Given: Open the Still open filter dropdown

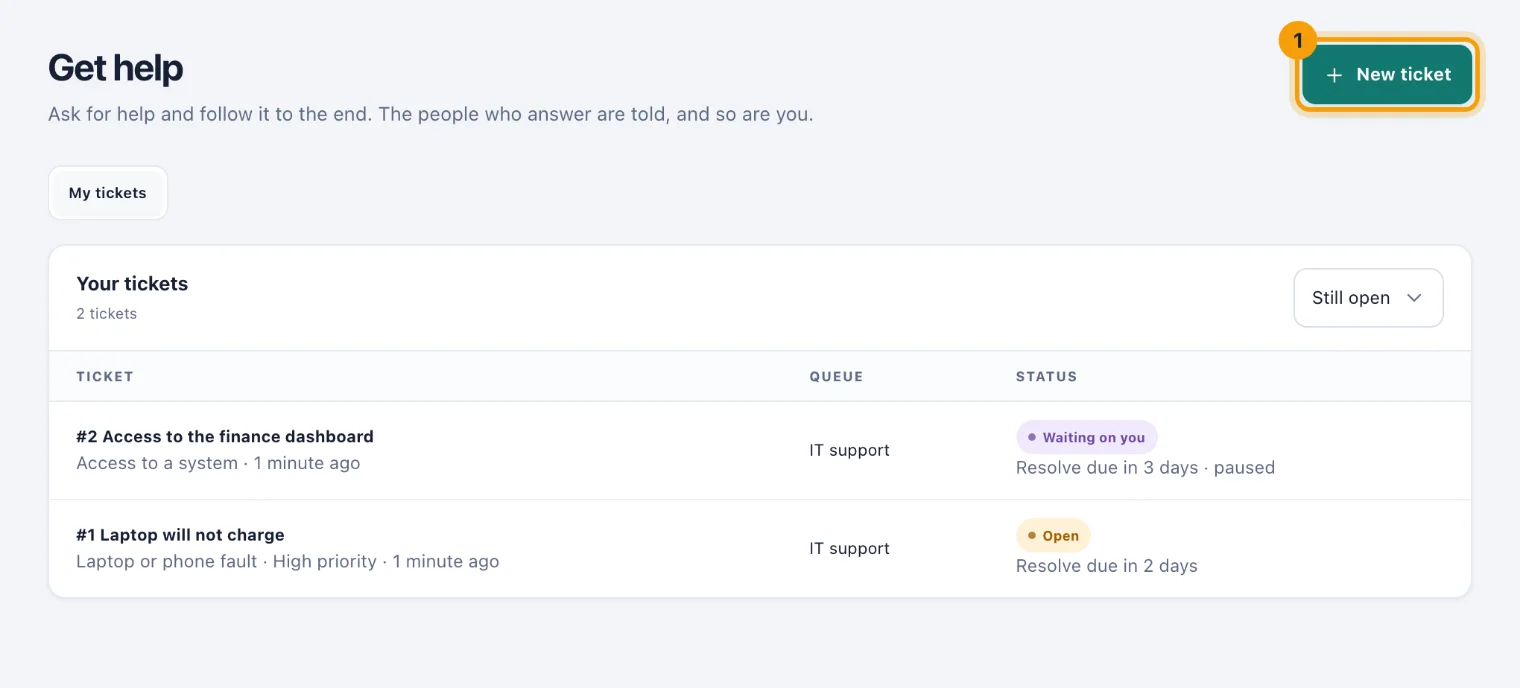Looking at the screenshot, I should click(1368, 298).
